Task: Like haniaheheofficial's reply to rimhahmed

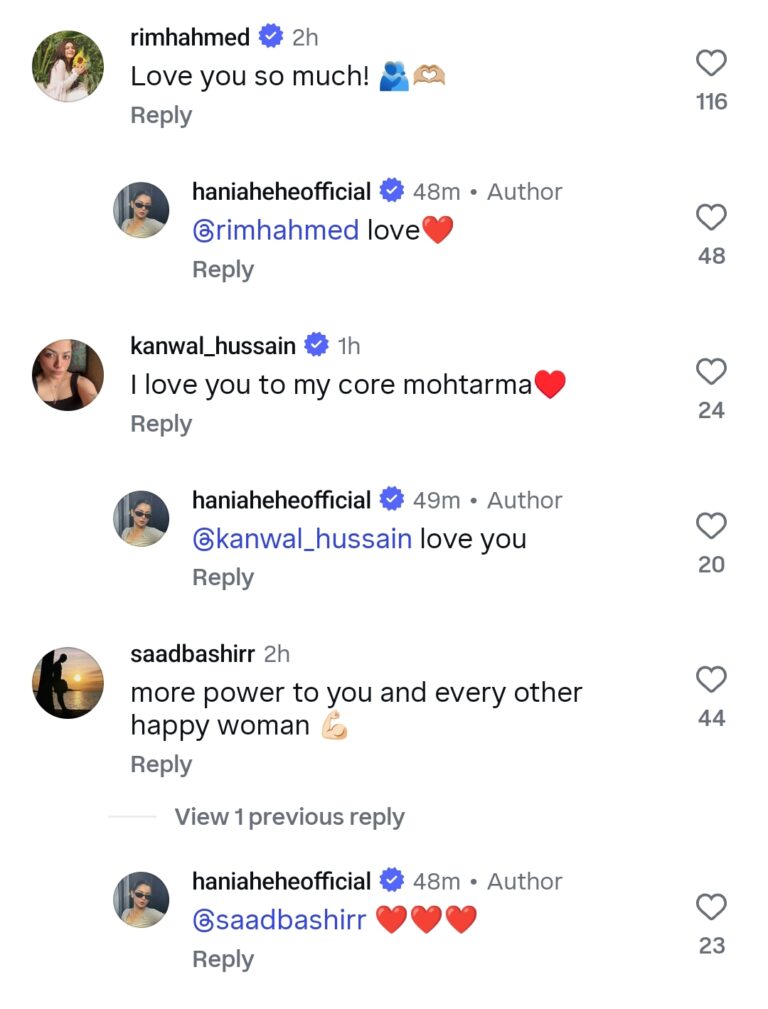Action: pos(711,218)
